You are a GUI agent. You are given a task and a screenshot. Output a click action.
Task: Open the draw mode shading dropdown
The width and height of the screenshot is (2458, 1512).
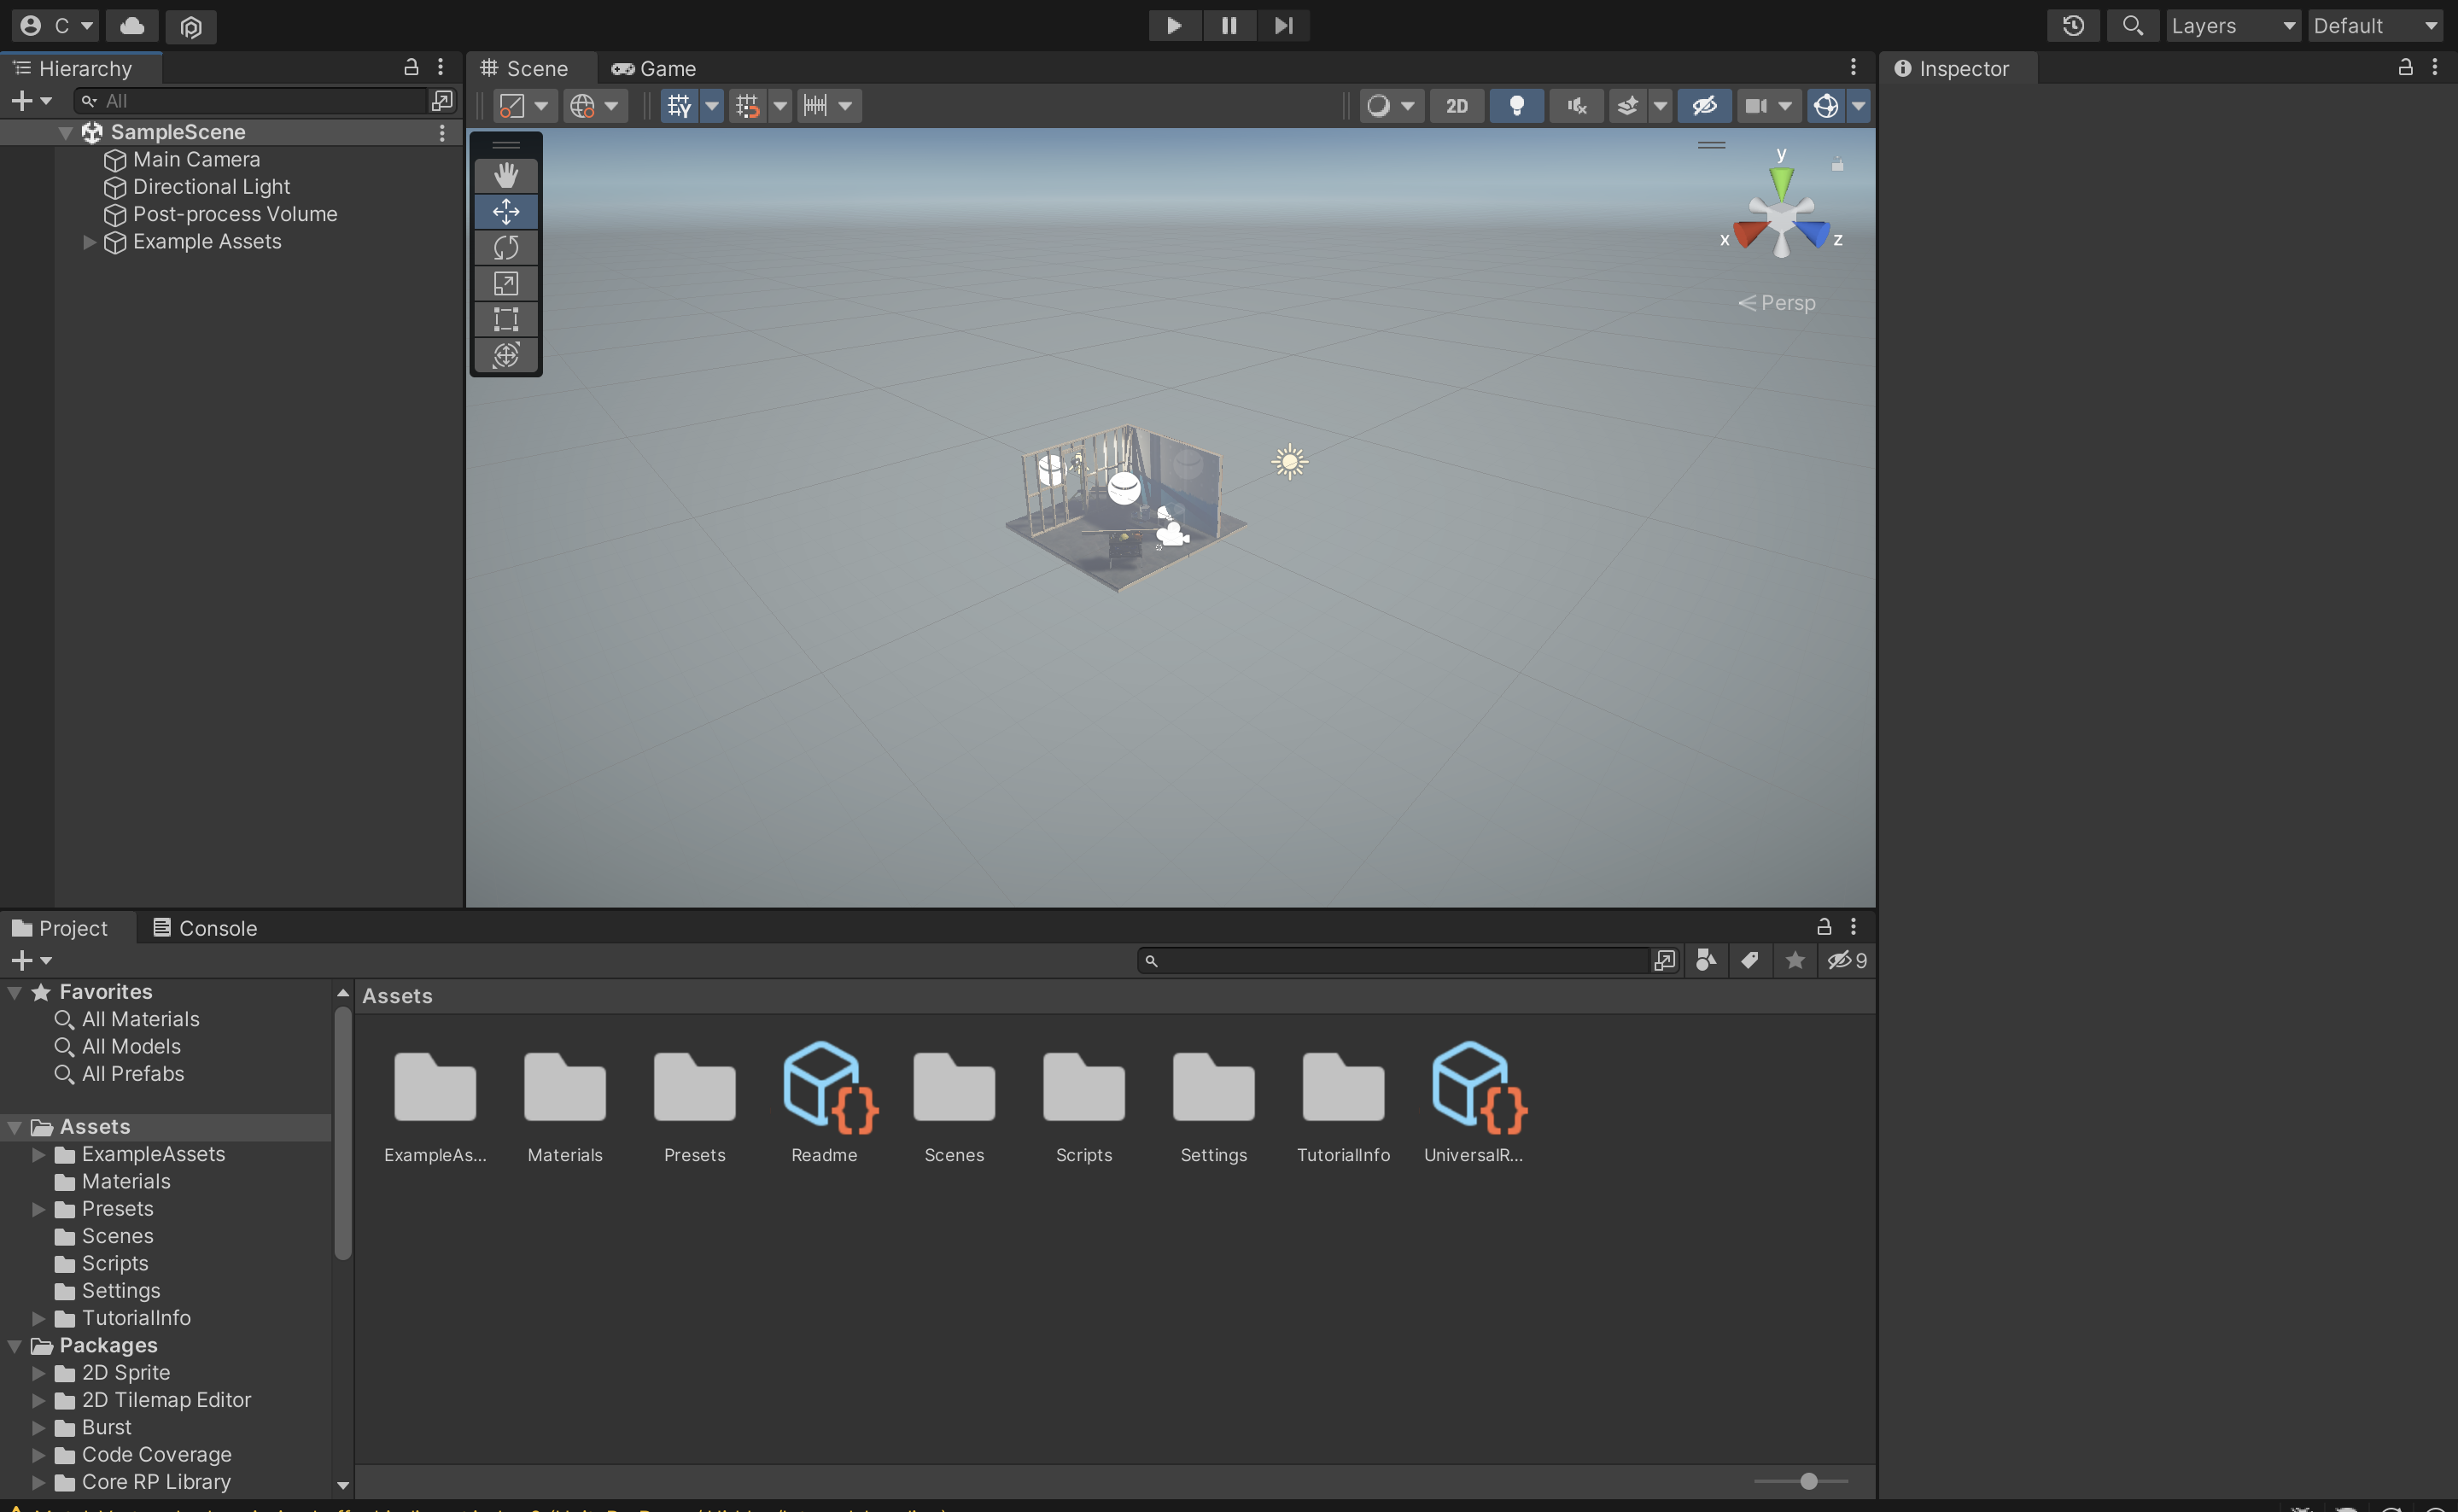1391,106
